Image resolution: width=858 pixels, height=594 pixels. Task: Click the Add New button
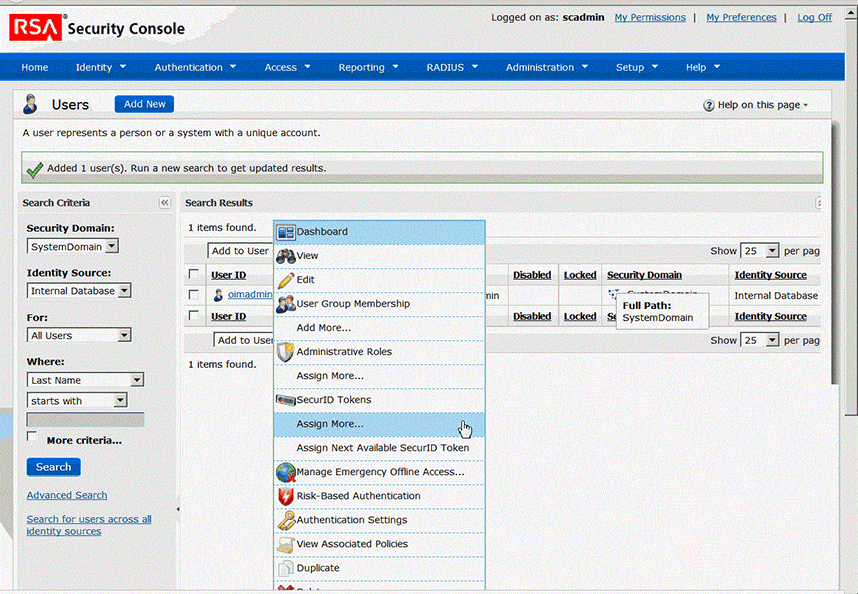point(144,104)
